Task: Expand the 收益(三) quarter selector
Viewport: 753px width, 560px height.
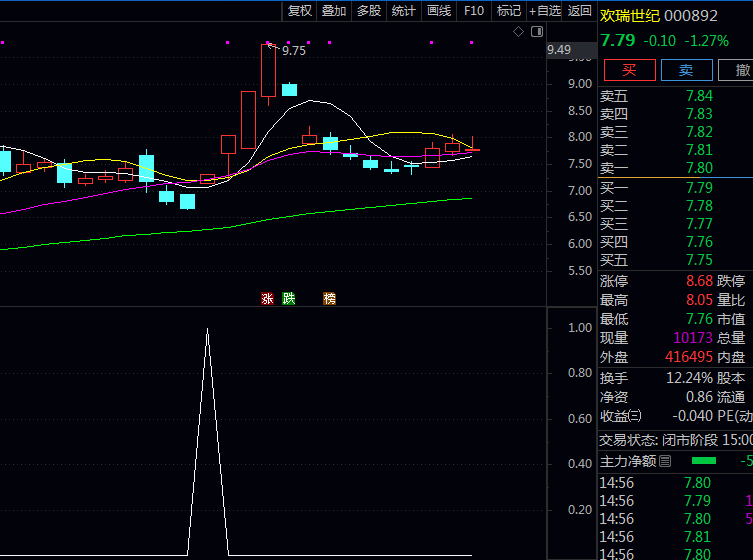Action: pos(636,416)
